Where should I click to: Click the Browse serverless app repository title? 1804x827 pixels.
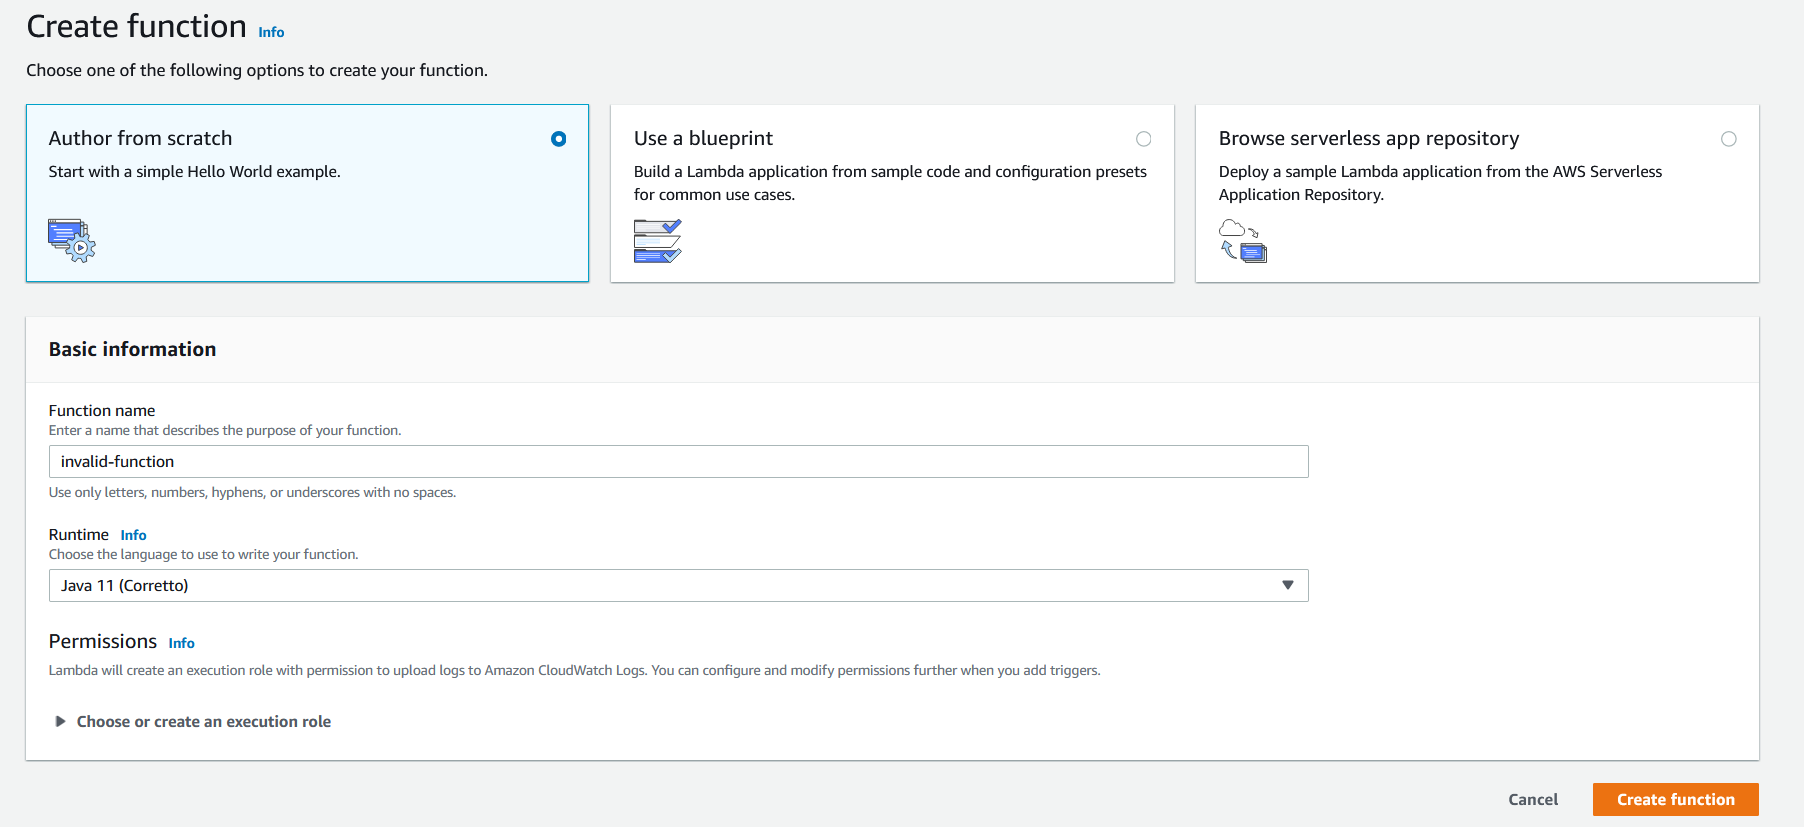(1369, 138)
